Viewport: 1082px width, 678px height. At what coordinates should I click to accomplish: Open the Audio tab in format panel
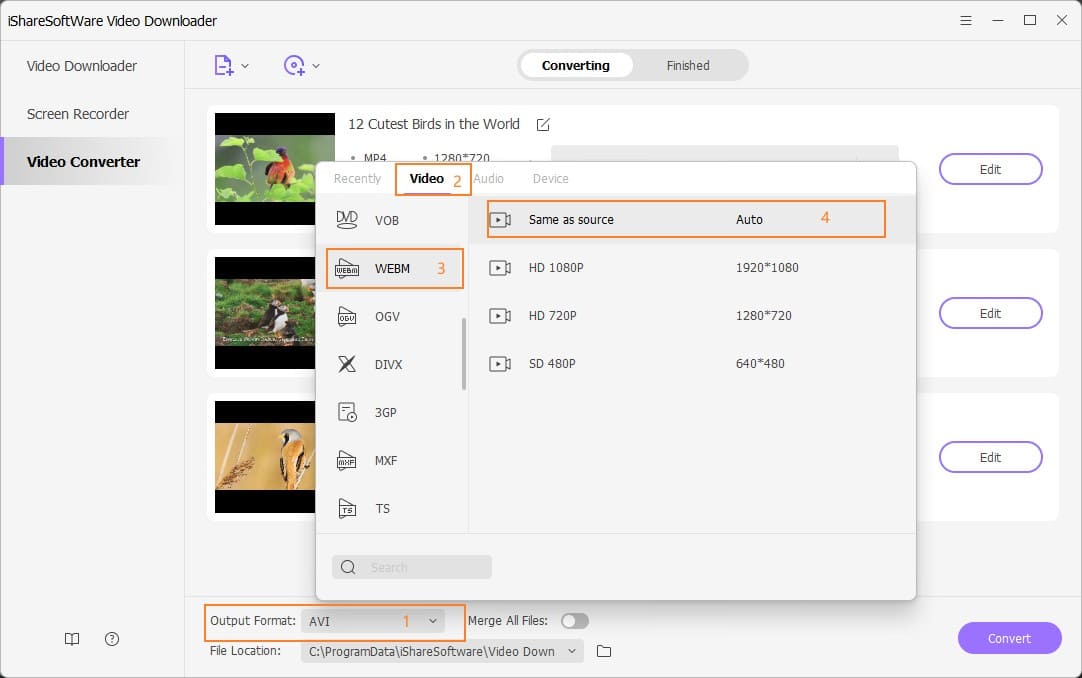coord(489,178)
